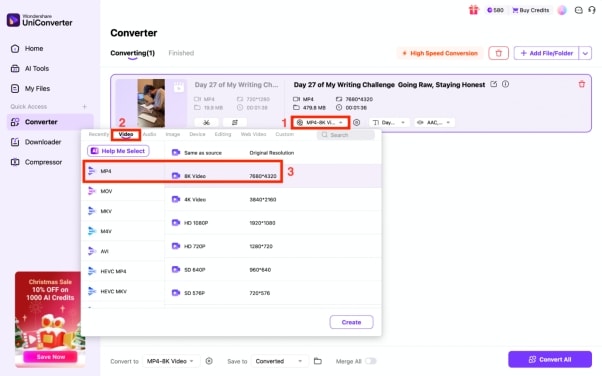
Task: Click the format Search field
Action: pos(346,135)
